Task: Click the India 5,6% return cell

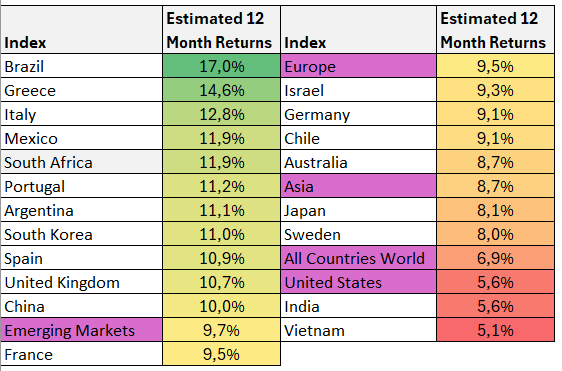Action: tap(495, 306)
